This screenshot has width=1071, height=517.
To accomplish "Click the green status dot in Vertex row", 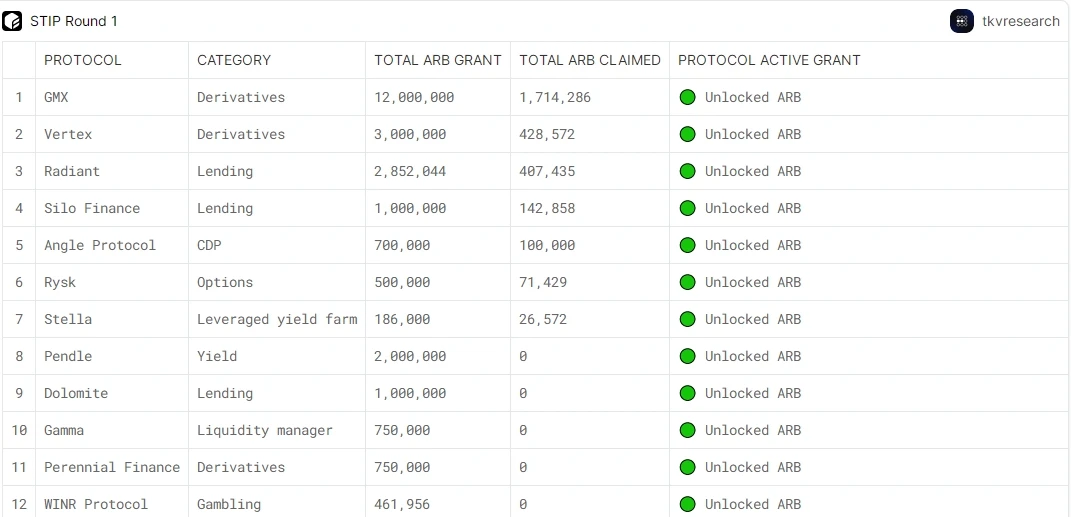I will pyautogui.click(x=687, y=134).
